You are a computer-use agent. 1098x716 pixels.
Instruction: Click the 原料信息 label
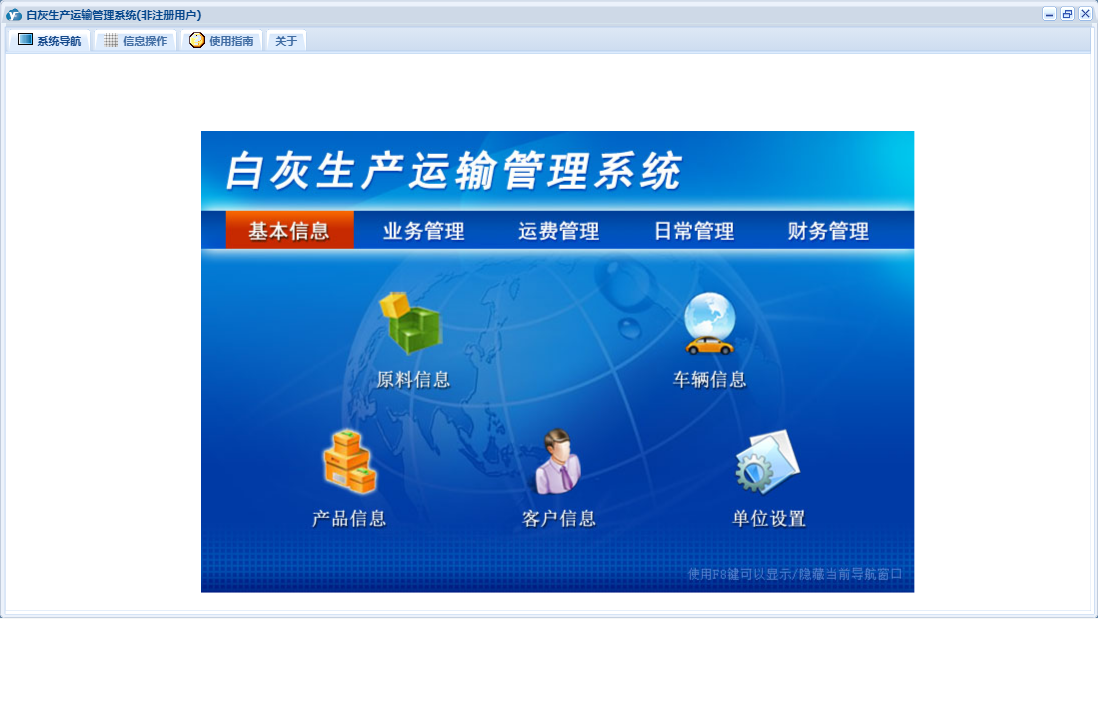tap(412, 380)
